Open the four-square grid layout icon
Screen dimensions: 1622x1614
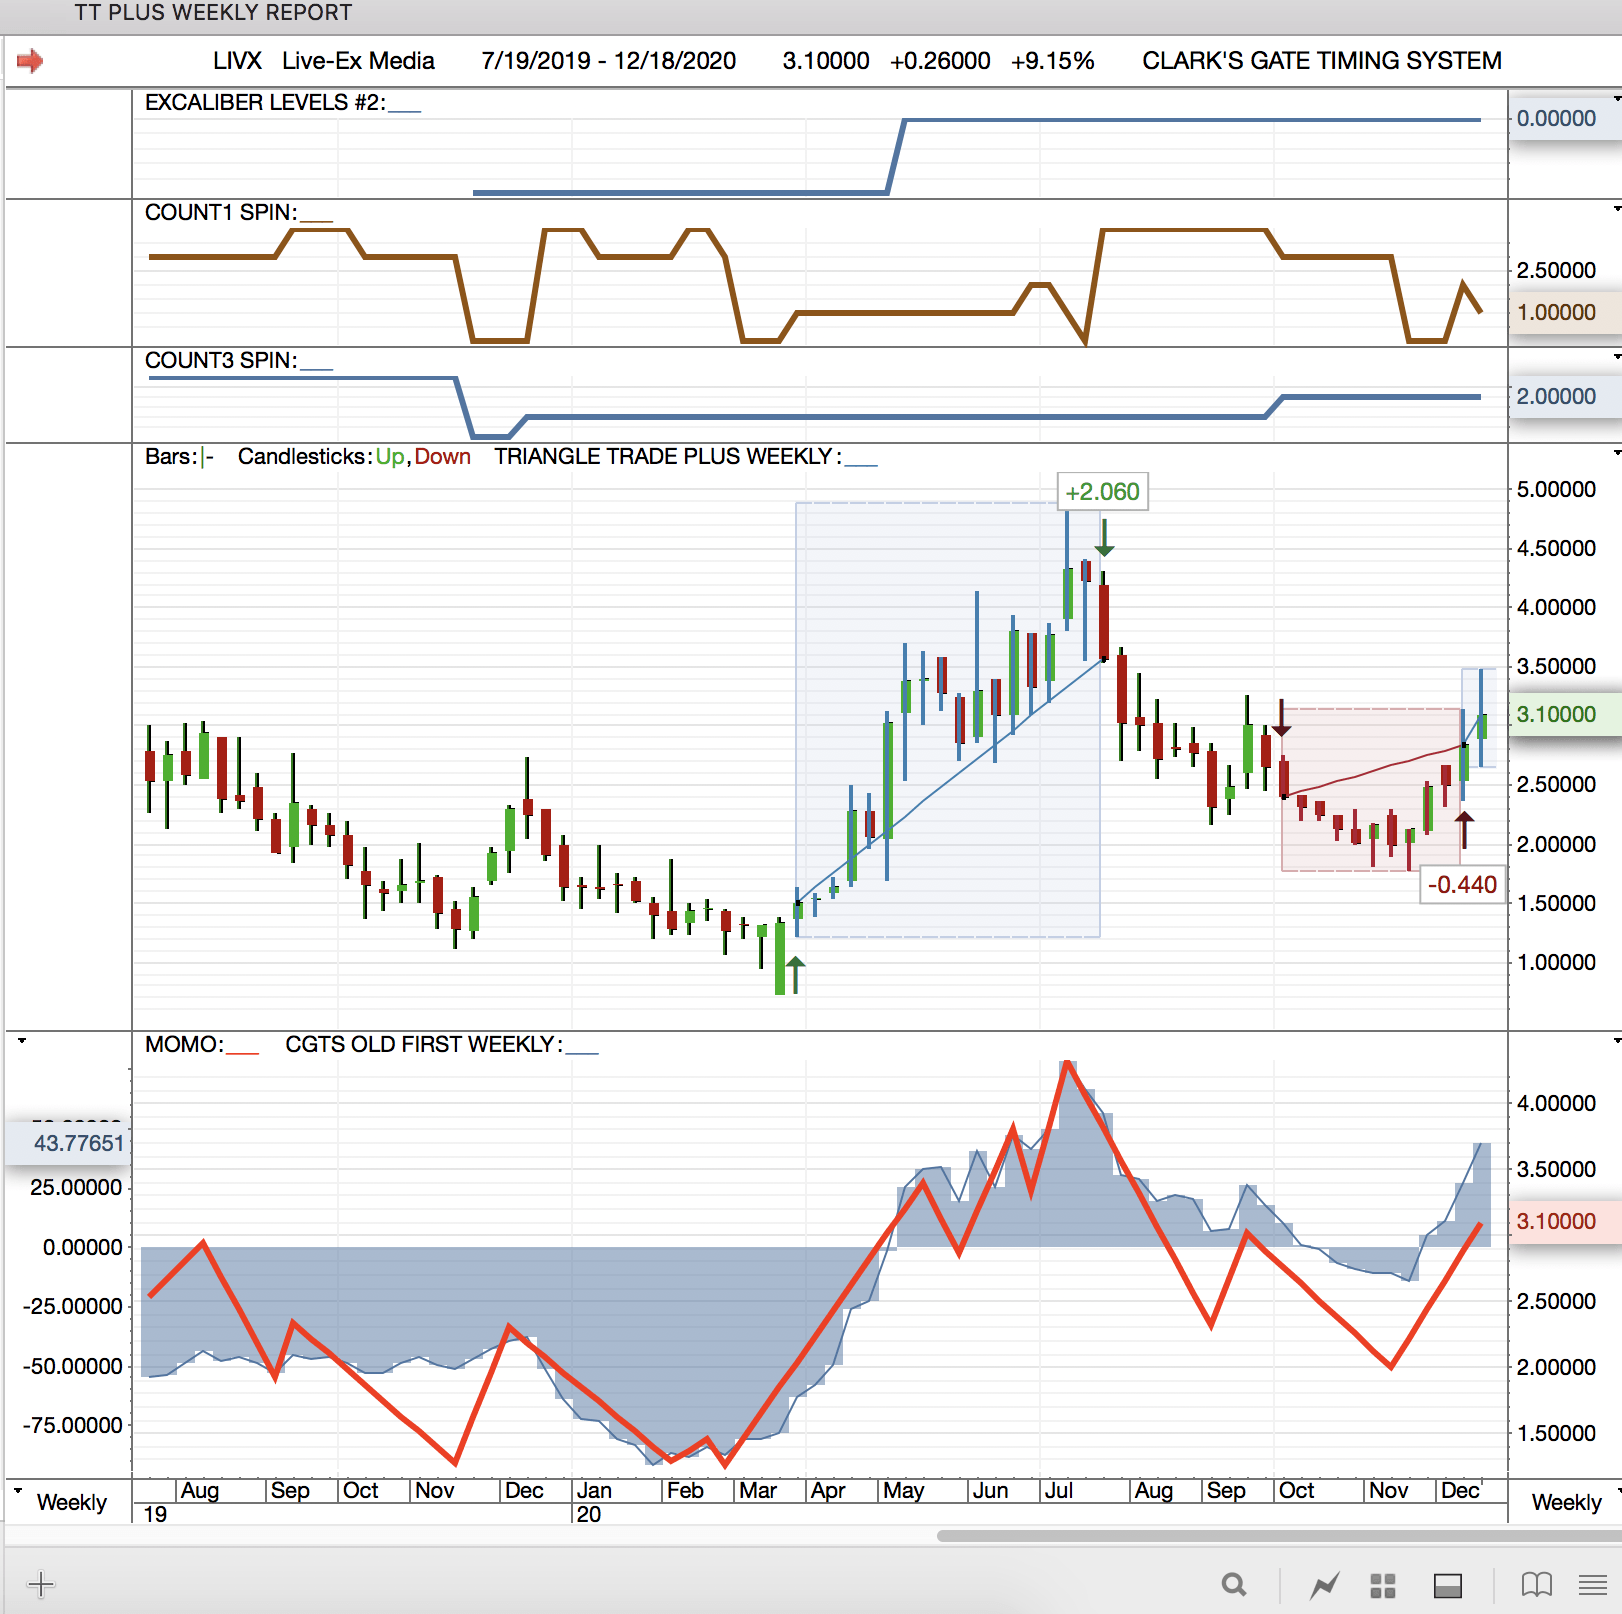pyautogui.click(x=1382, y=1585)
